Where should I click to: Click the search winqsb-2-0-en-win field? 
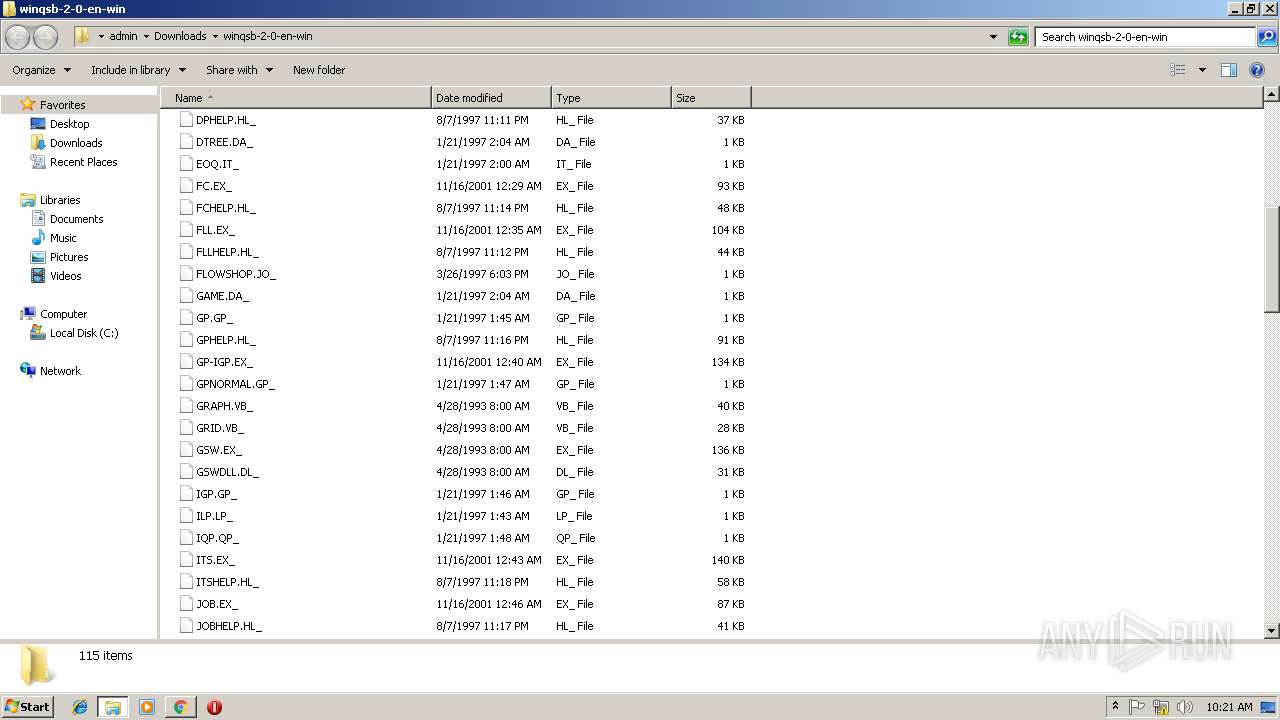[1145, 37]
